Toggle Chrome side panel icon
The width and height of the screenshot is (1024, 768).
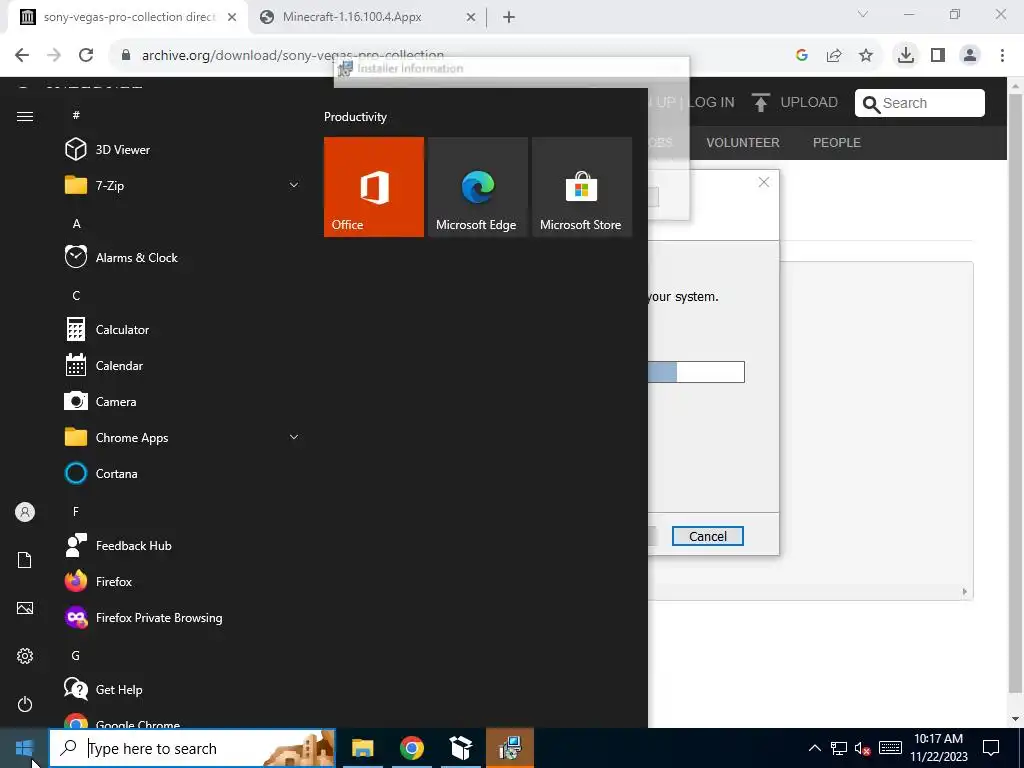point(938,55)
